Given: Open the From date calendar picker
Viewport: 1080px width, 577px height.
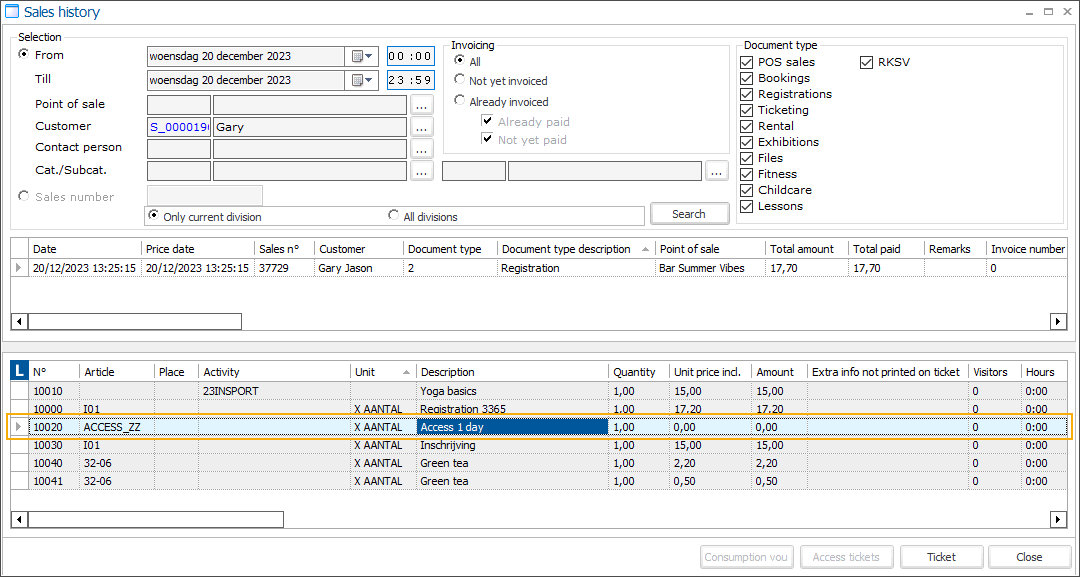Looking at the screenshot, I should click(361, 57).
